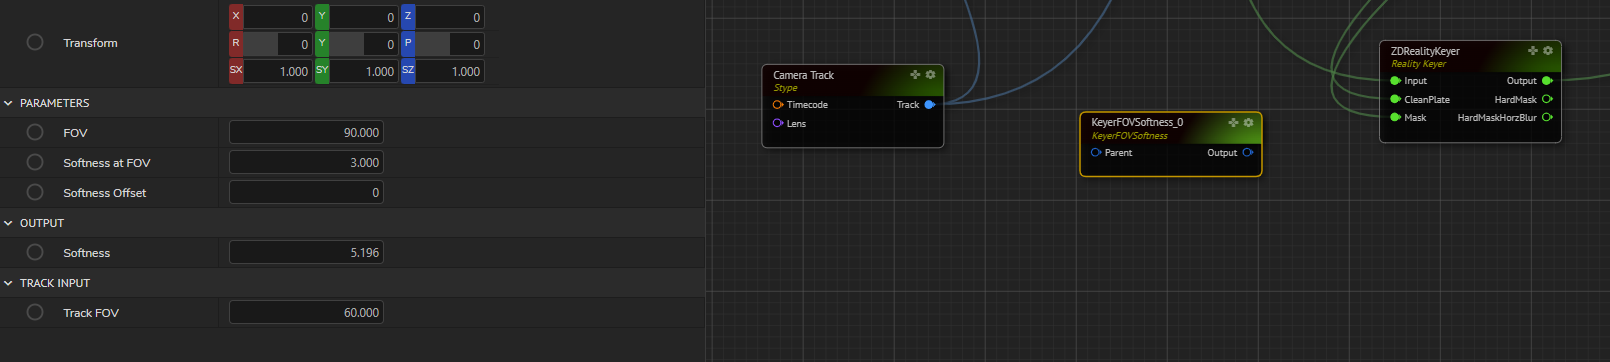Click the Parent pin on KeyerFOVSoftness_0

pyautogui.click(x=1096, y=153)
